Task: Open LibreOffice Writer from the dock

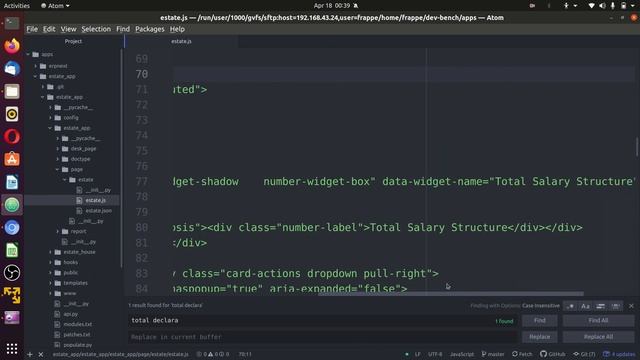Action: point(12,182)
